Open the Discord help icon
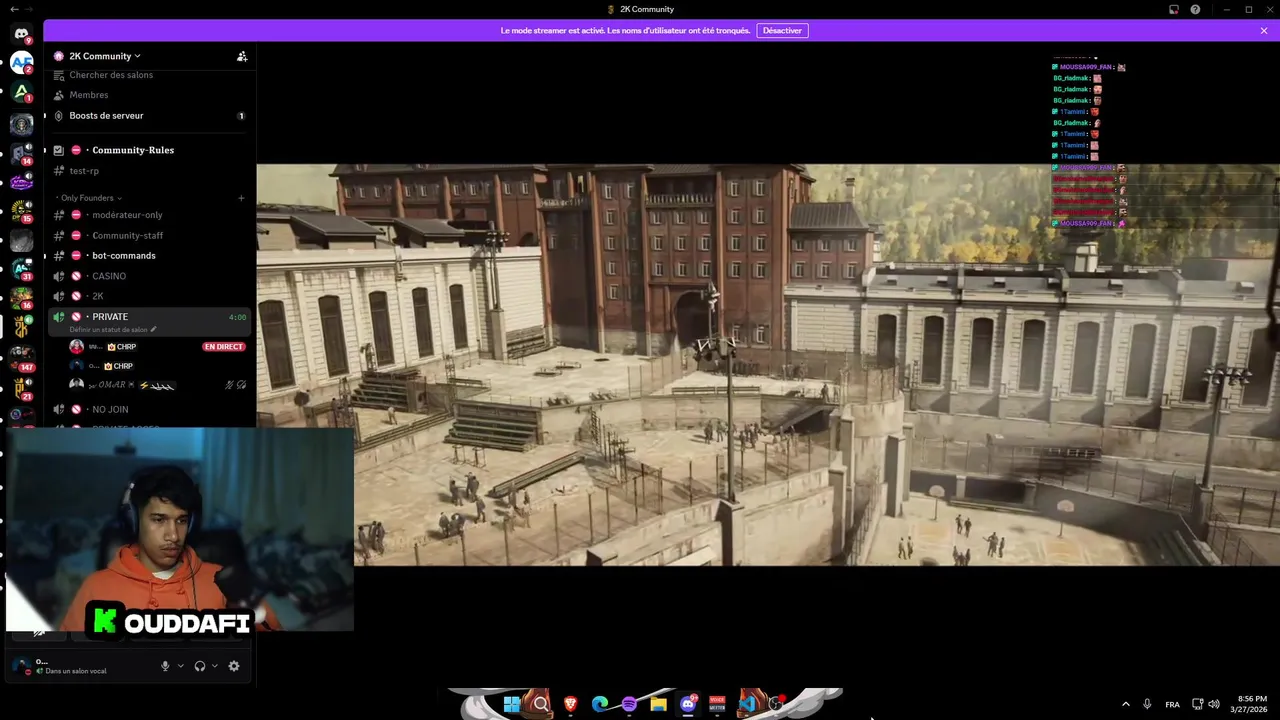1280x720 pixels. [1195, 9]
